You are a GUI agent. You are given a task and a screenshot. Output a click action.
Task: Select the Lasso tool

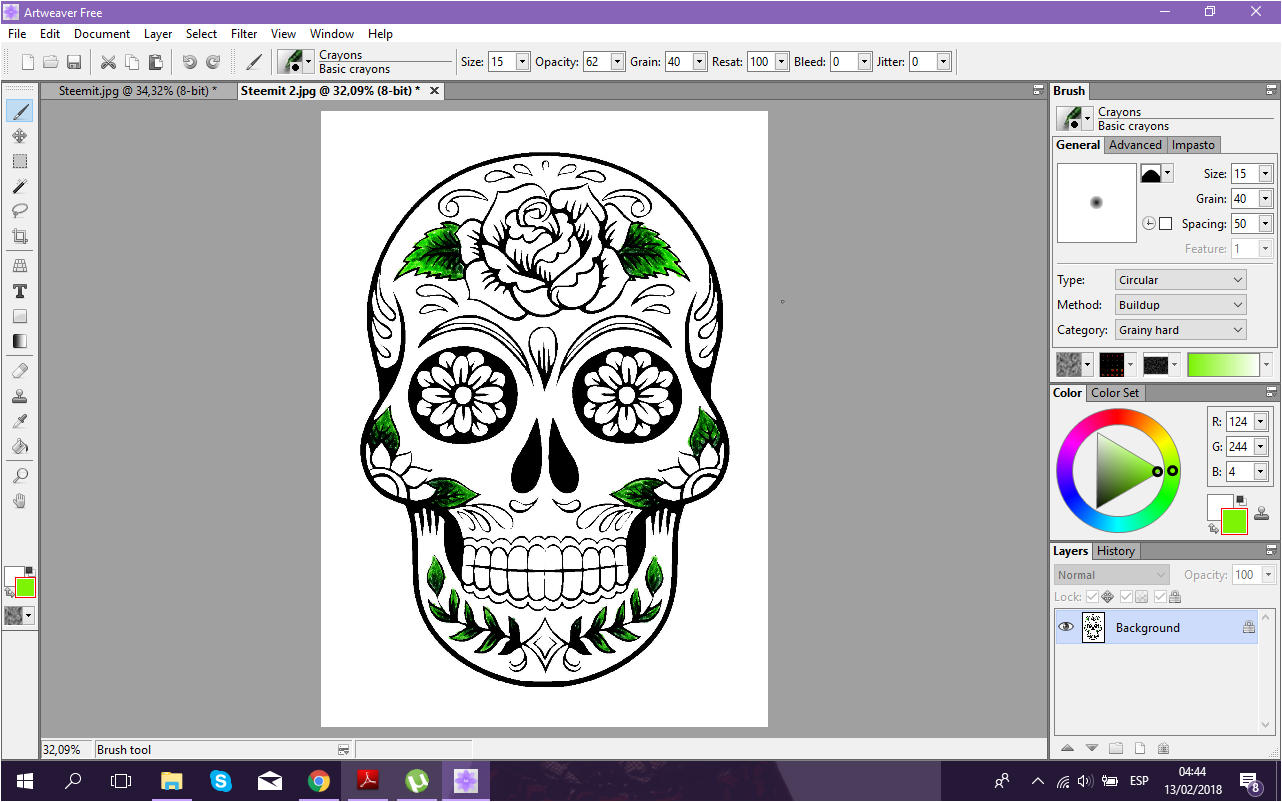[x=19, y=211]
